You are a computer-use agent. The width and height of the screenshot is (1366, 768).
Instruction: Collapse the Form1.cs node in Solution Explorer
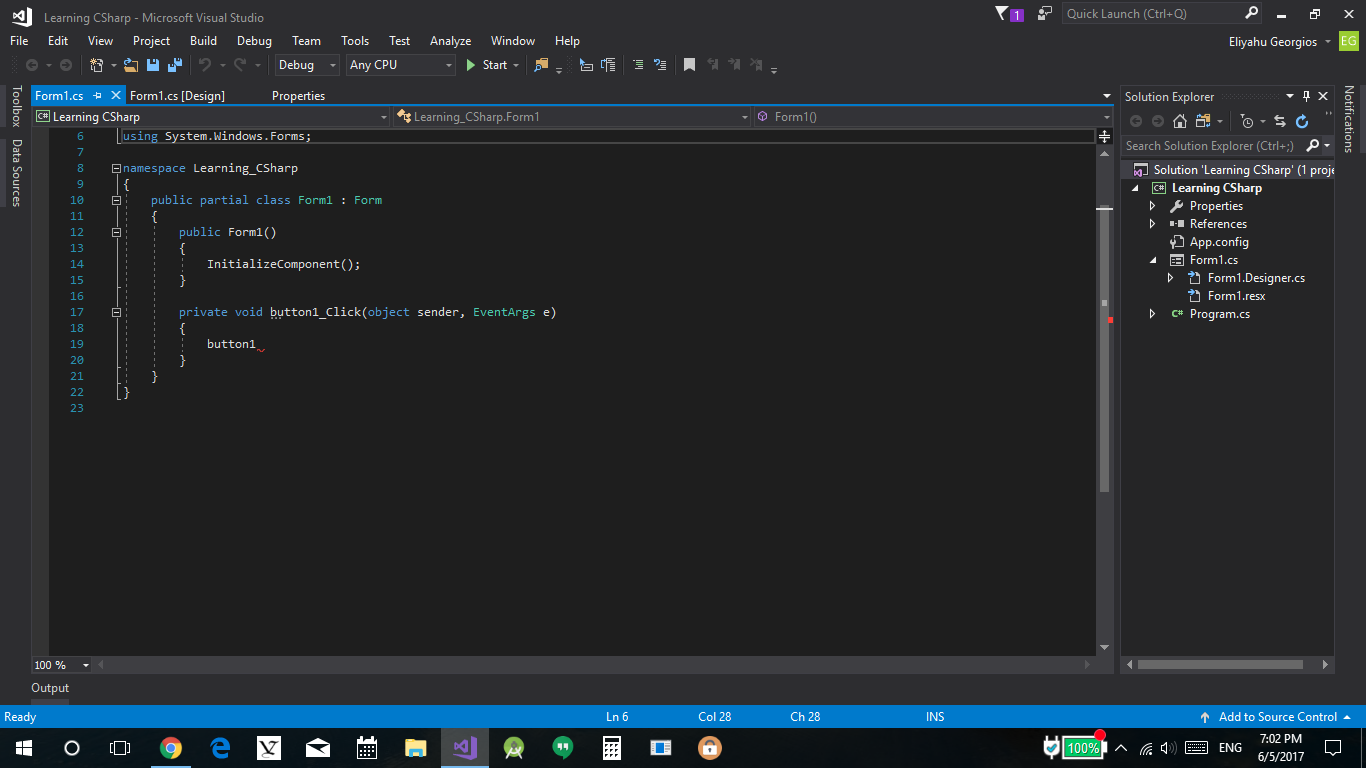pos(1152,260)
